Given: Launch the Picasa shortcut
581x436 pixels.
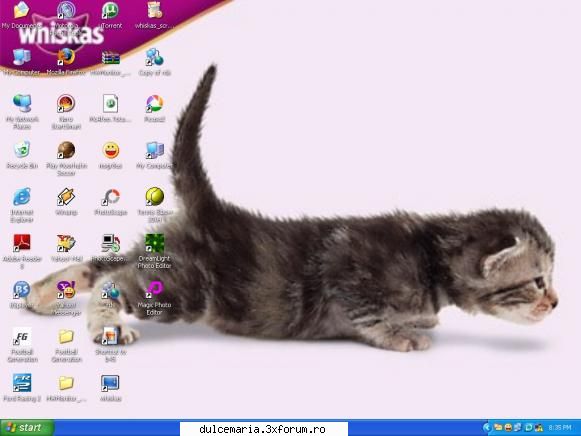Looking at the screenshot, I should tap(155, 103).
